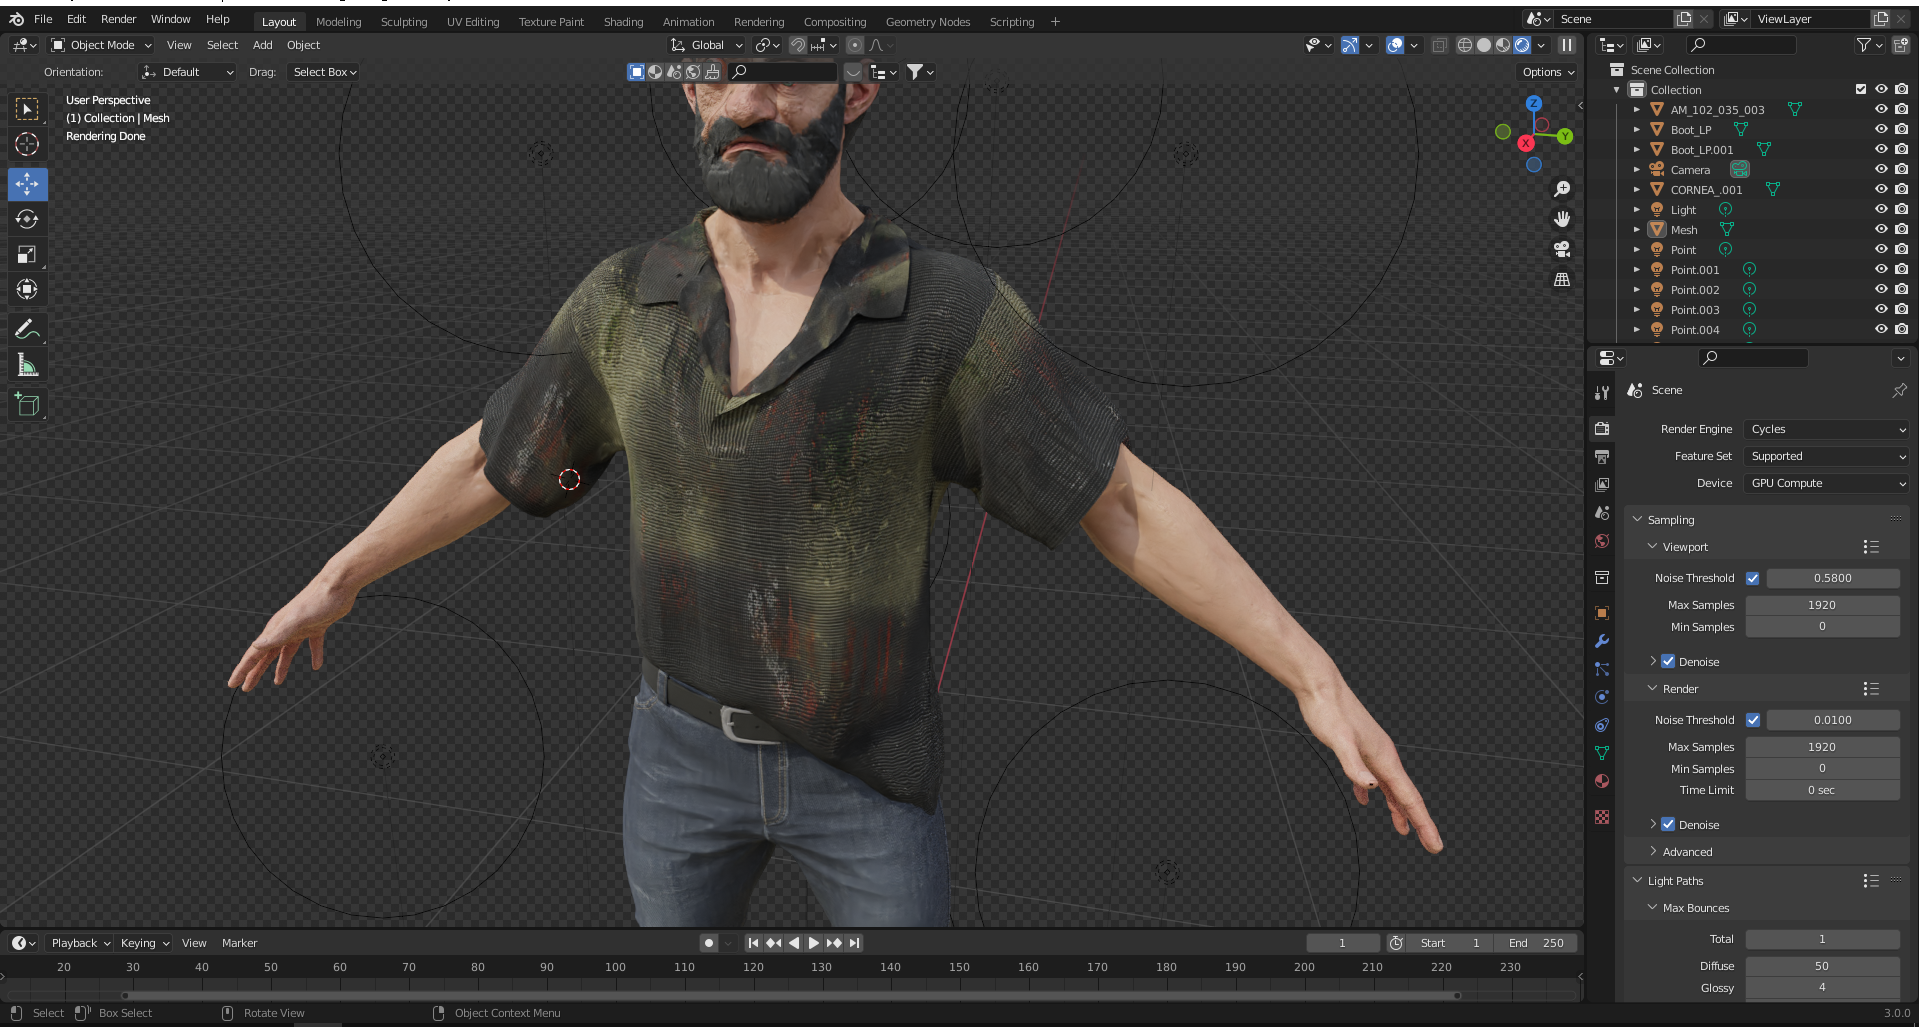Open Device GPU Compute dropdown

pyautogui.click(x=1827, y=483)
